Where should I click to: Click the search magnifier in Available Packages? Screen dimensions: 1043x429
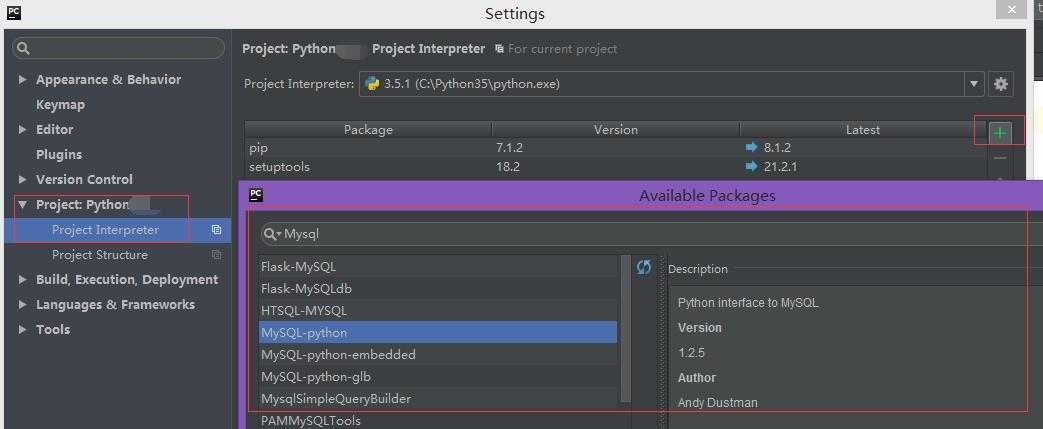point(271,234)
